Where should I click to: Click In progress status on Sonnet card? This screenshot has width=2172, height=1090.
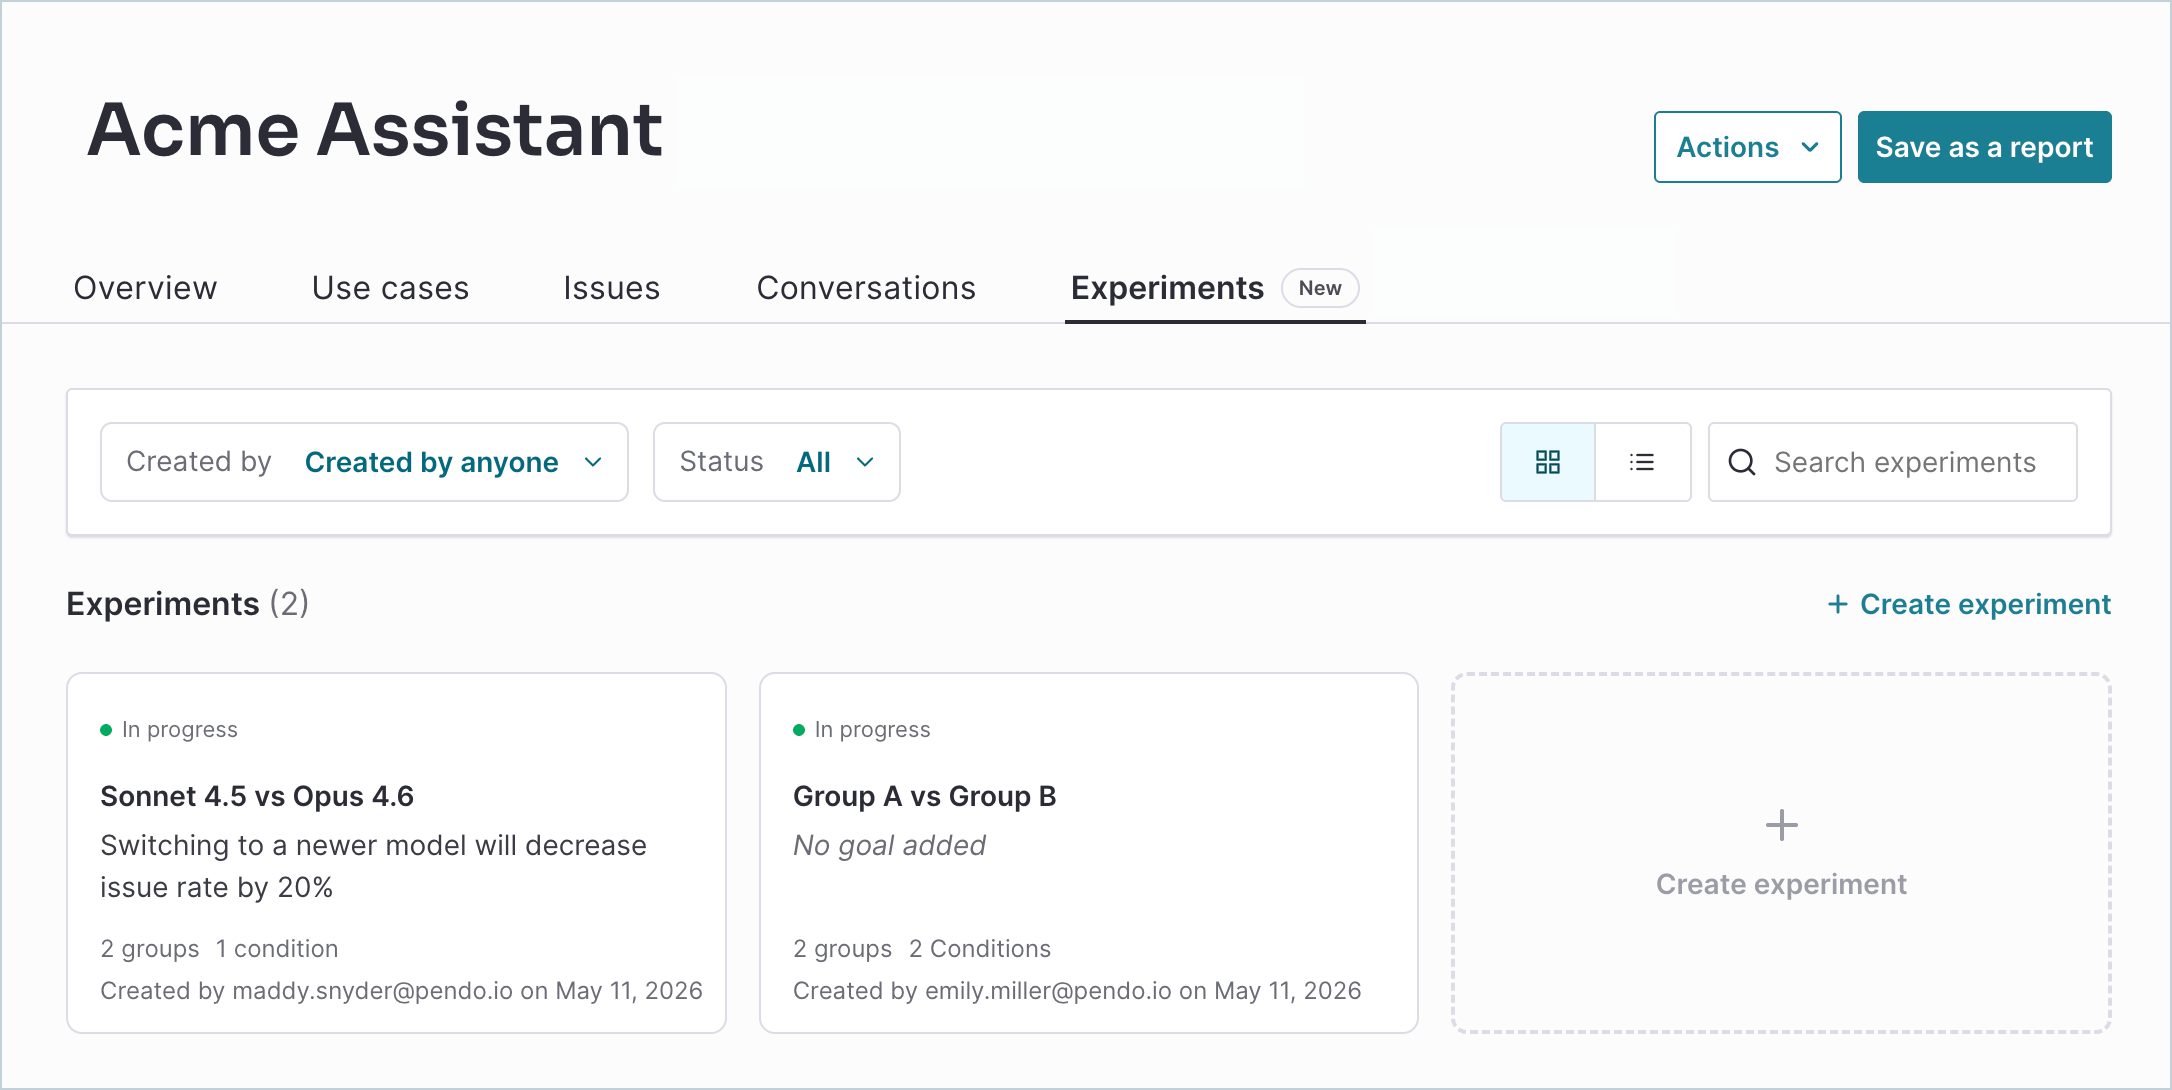pos(169,730)
